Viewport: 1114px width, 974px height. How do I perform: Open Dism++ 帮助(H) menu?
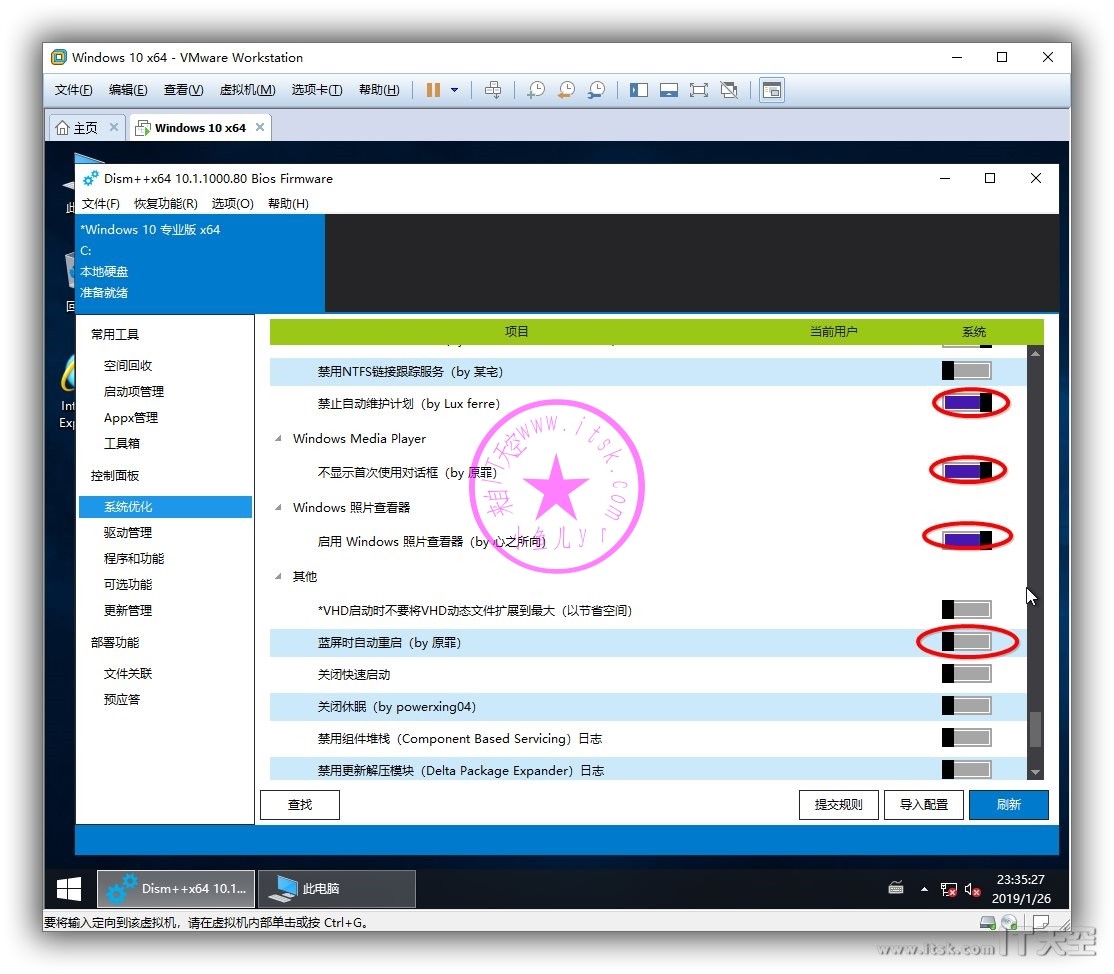[x=288, y=204]
